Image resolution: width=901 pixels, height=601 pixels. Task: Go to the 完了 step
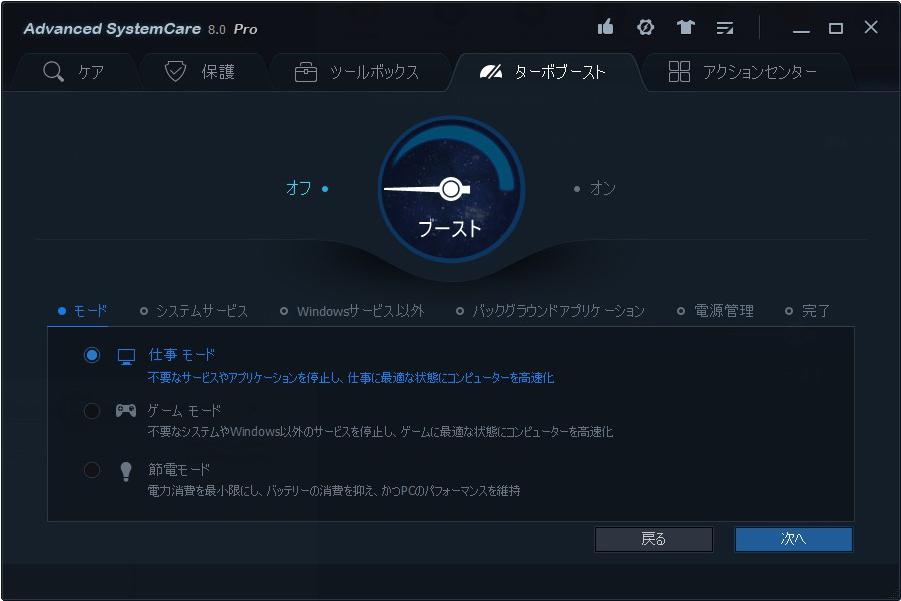pyautogui.click(x=807, y=311)
